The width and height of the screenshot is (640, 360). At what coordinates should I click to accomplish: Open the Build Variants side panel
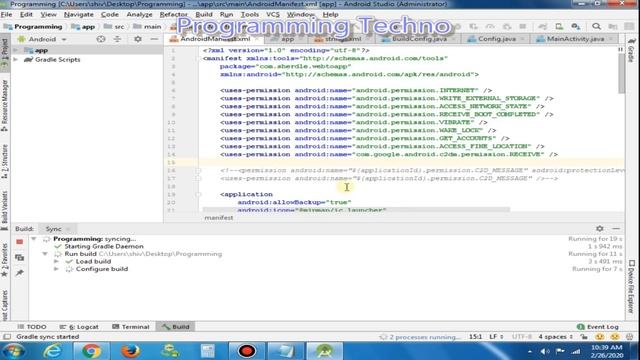coord(4,211)
